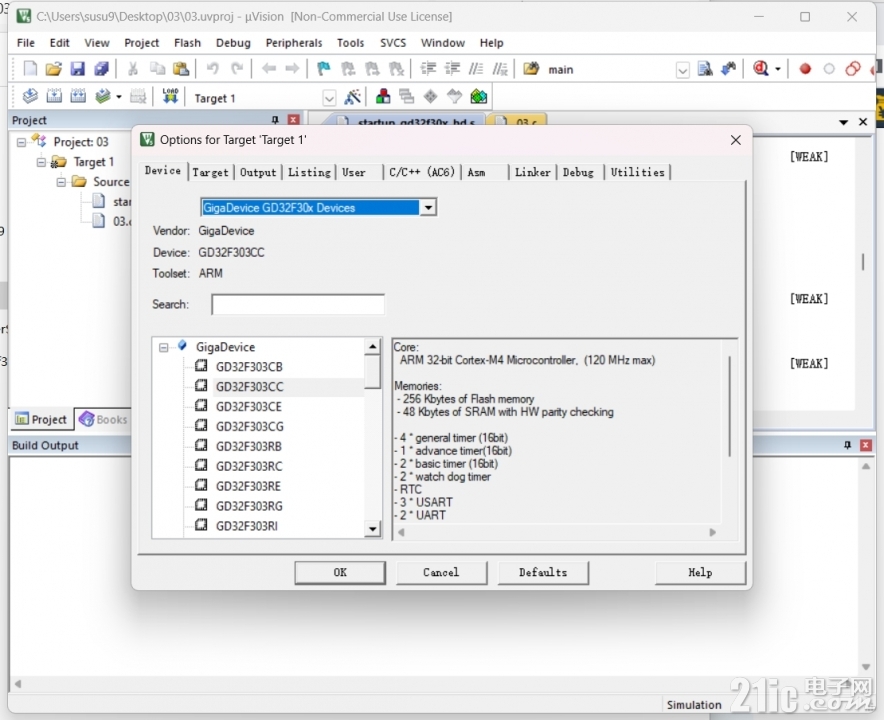Navigate forward with the right arrow icon
The image size is (884, 720).
click(x=292, y=69)
